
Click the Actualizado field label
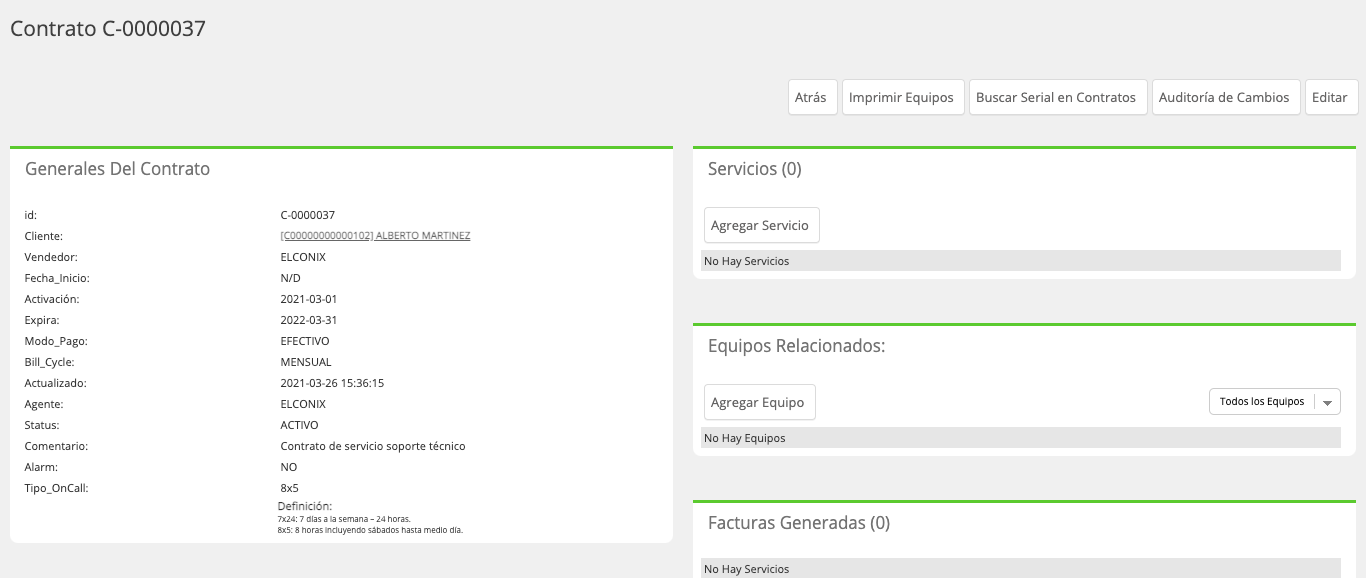click(x=56, y=383)
